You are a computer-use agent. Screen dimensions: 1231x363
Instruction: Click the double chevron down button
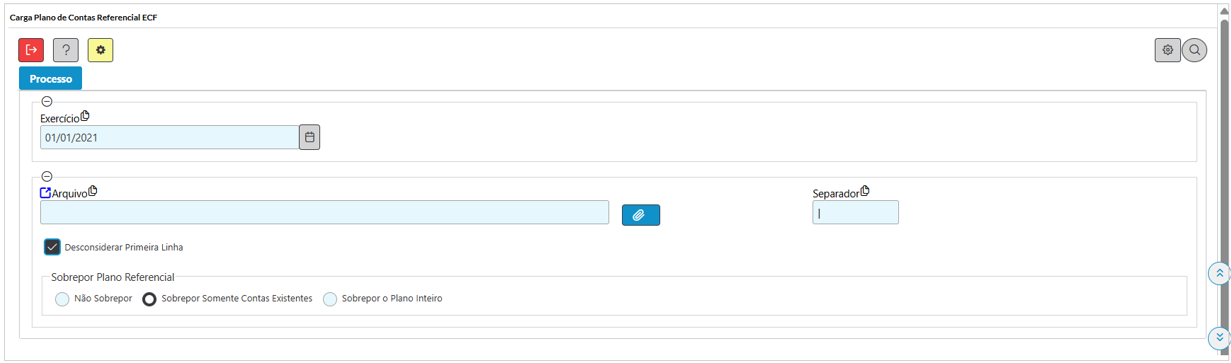coord(1219,337)
